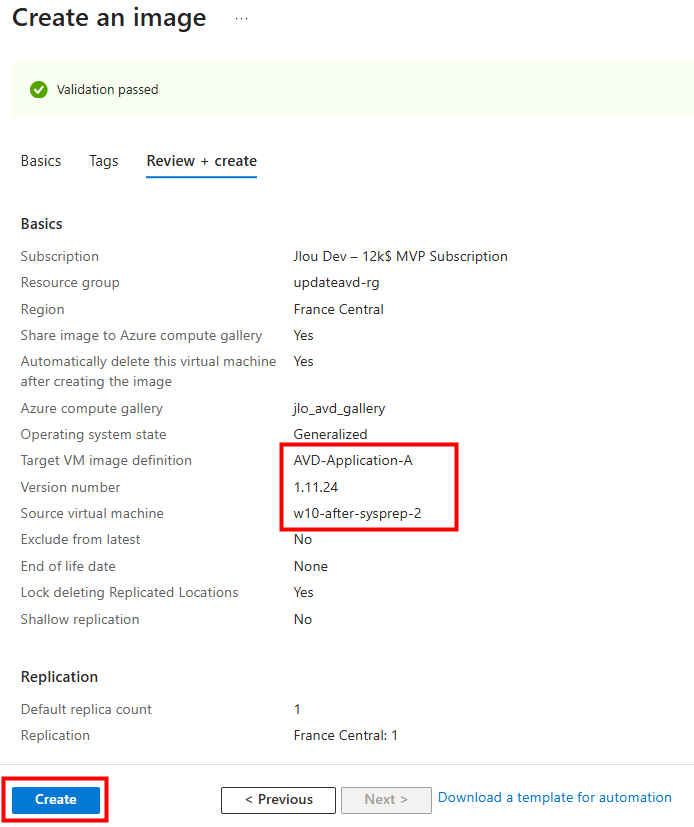Click the Validation passed banner text
Viewport: 694px width, 827px height.
[x=107, y=90]
